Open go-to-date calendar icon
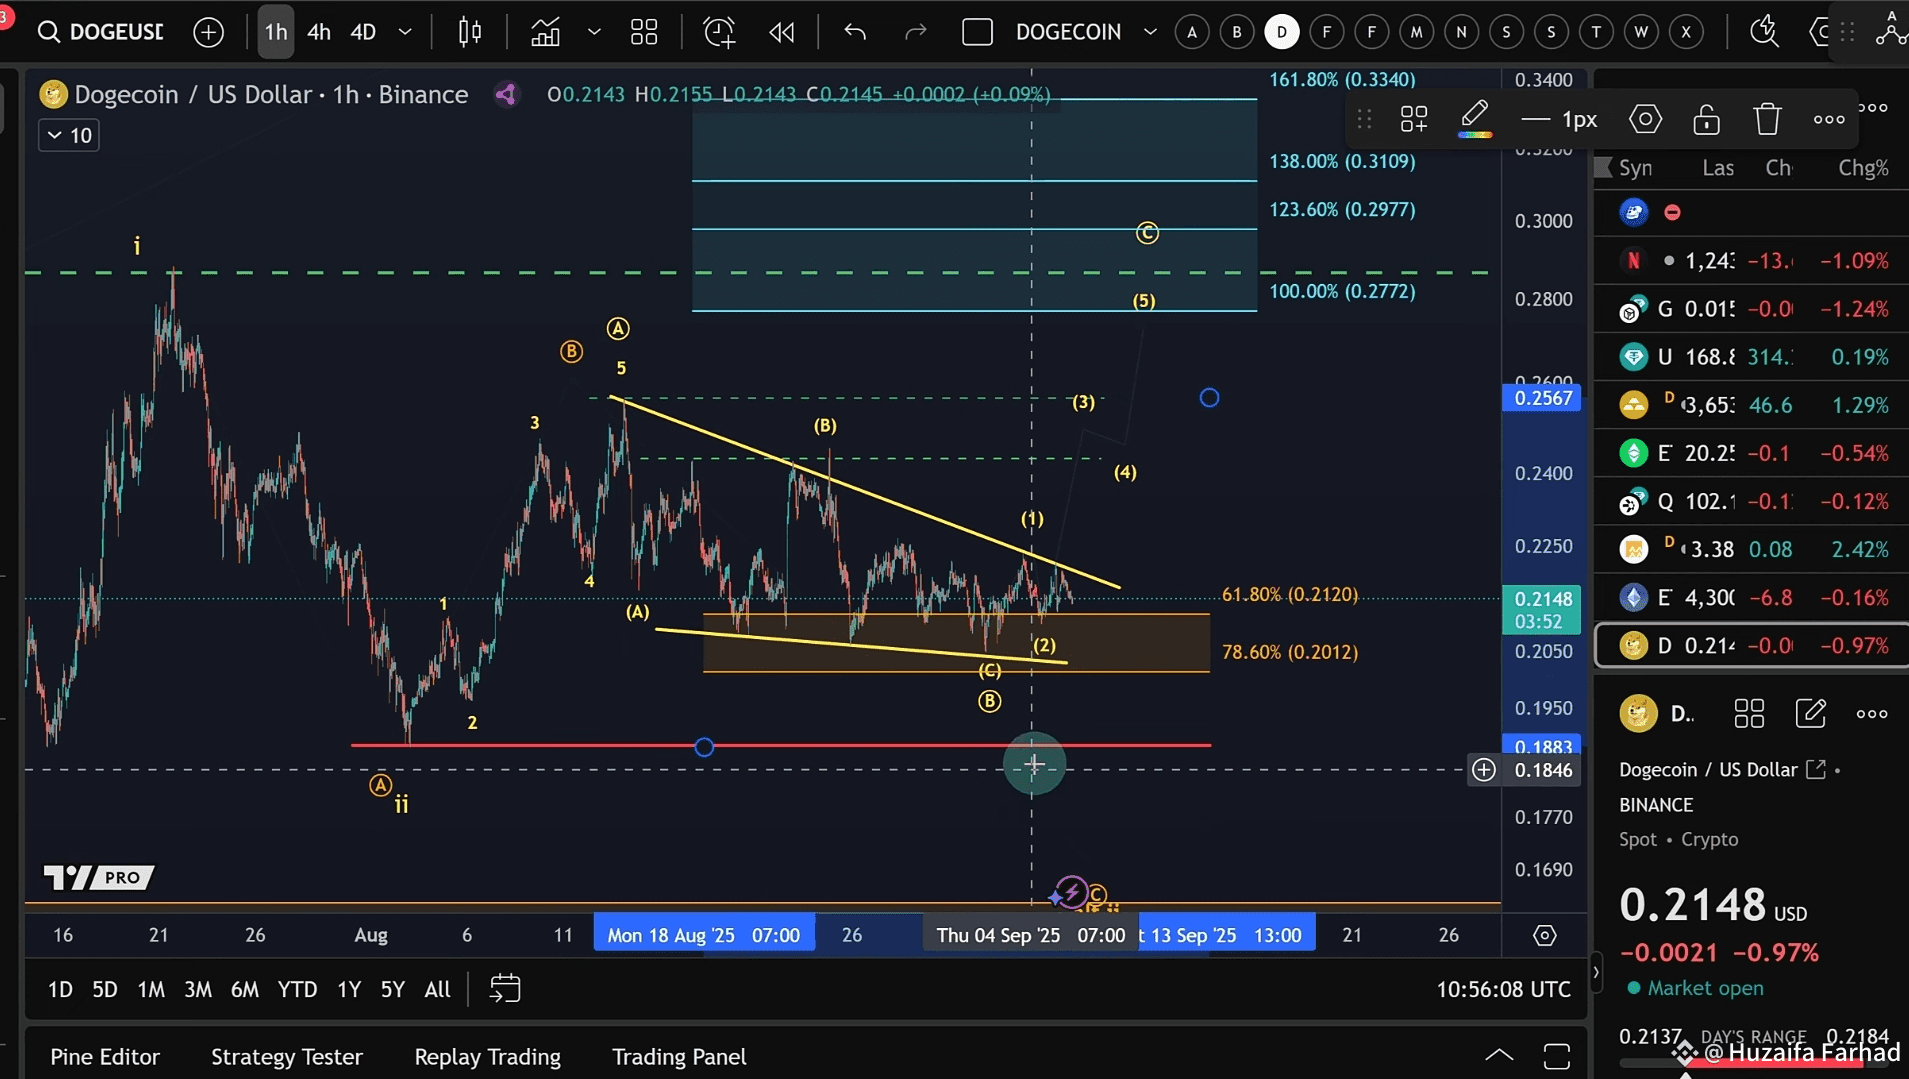The width and height of the screenshot is (1909, 1079). [x=505, y=989]
